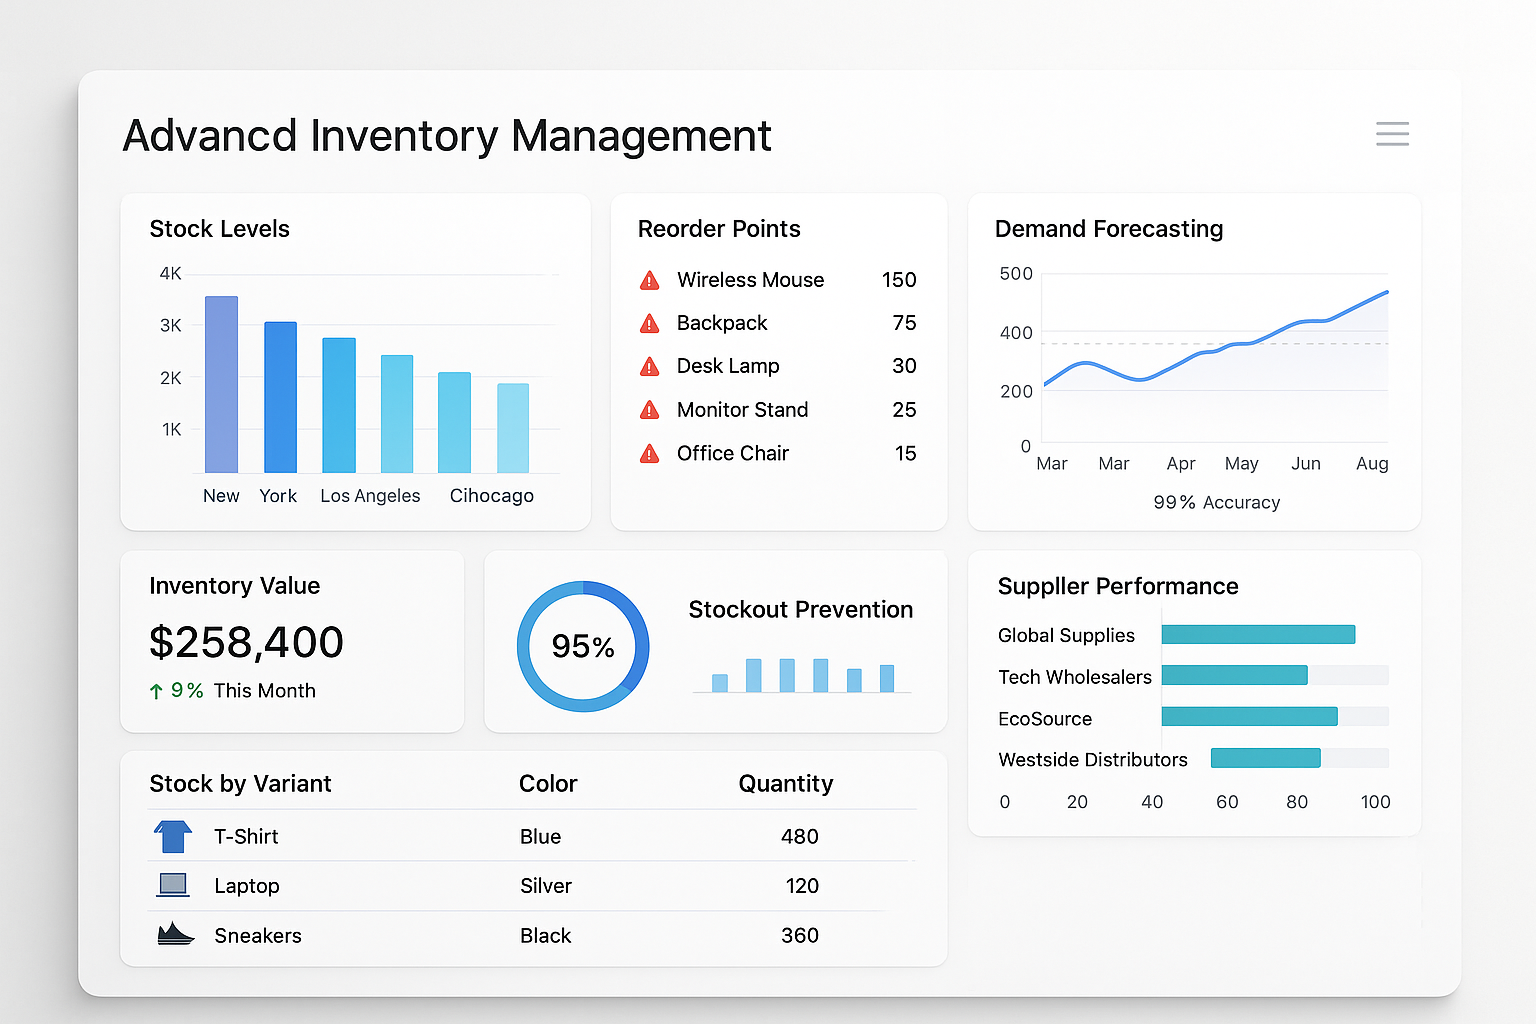This screenshot has height=1024, width=1536.
Task: Select the T-Shirt product icon
Action: pos(172,835)
